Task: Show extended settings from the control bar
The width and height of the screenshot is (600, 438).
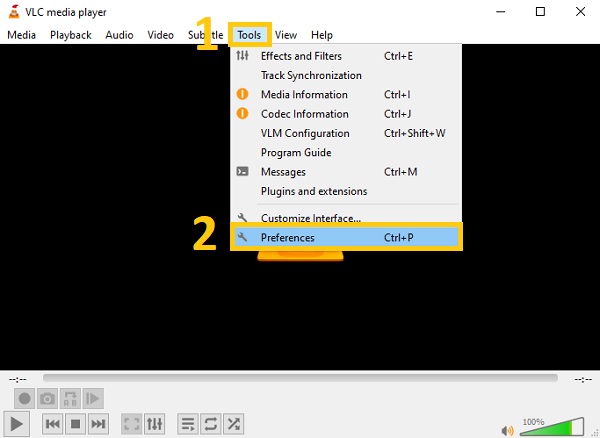Action: pyautogui.click(x=154, y=424)
